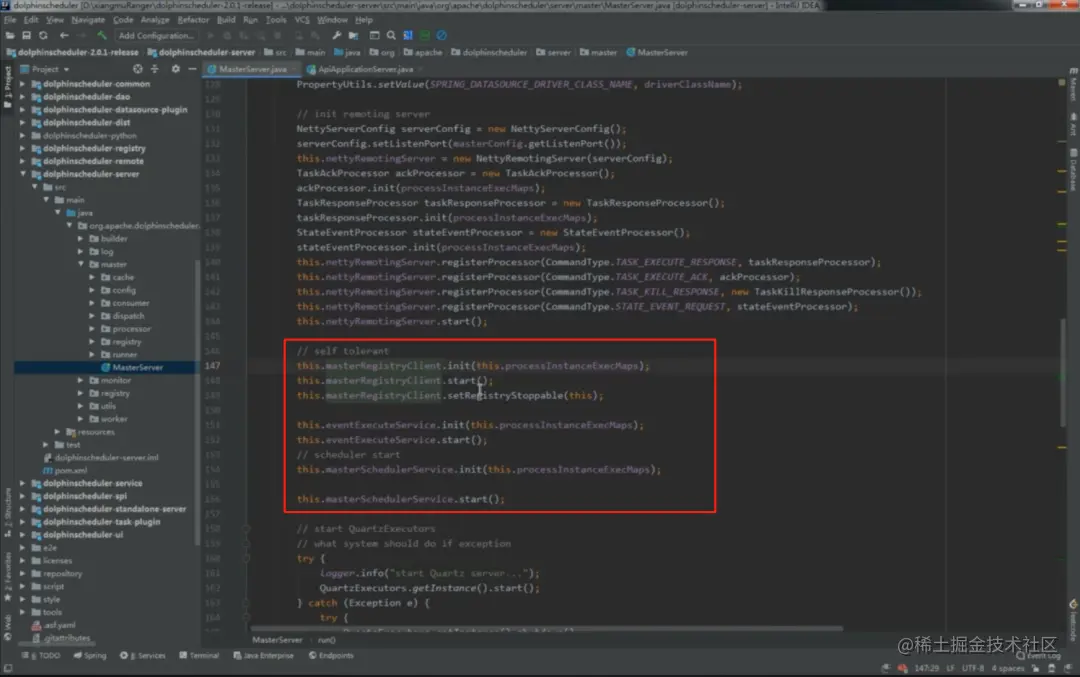Open the Navigate menu
Screen dimensions: 1080x677
(87, 20)
